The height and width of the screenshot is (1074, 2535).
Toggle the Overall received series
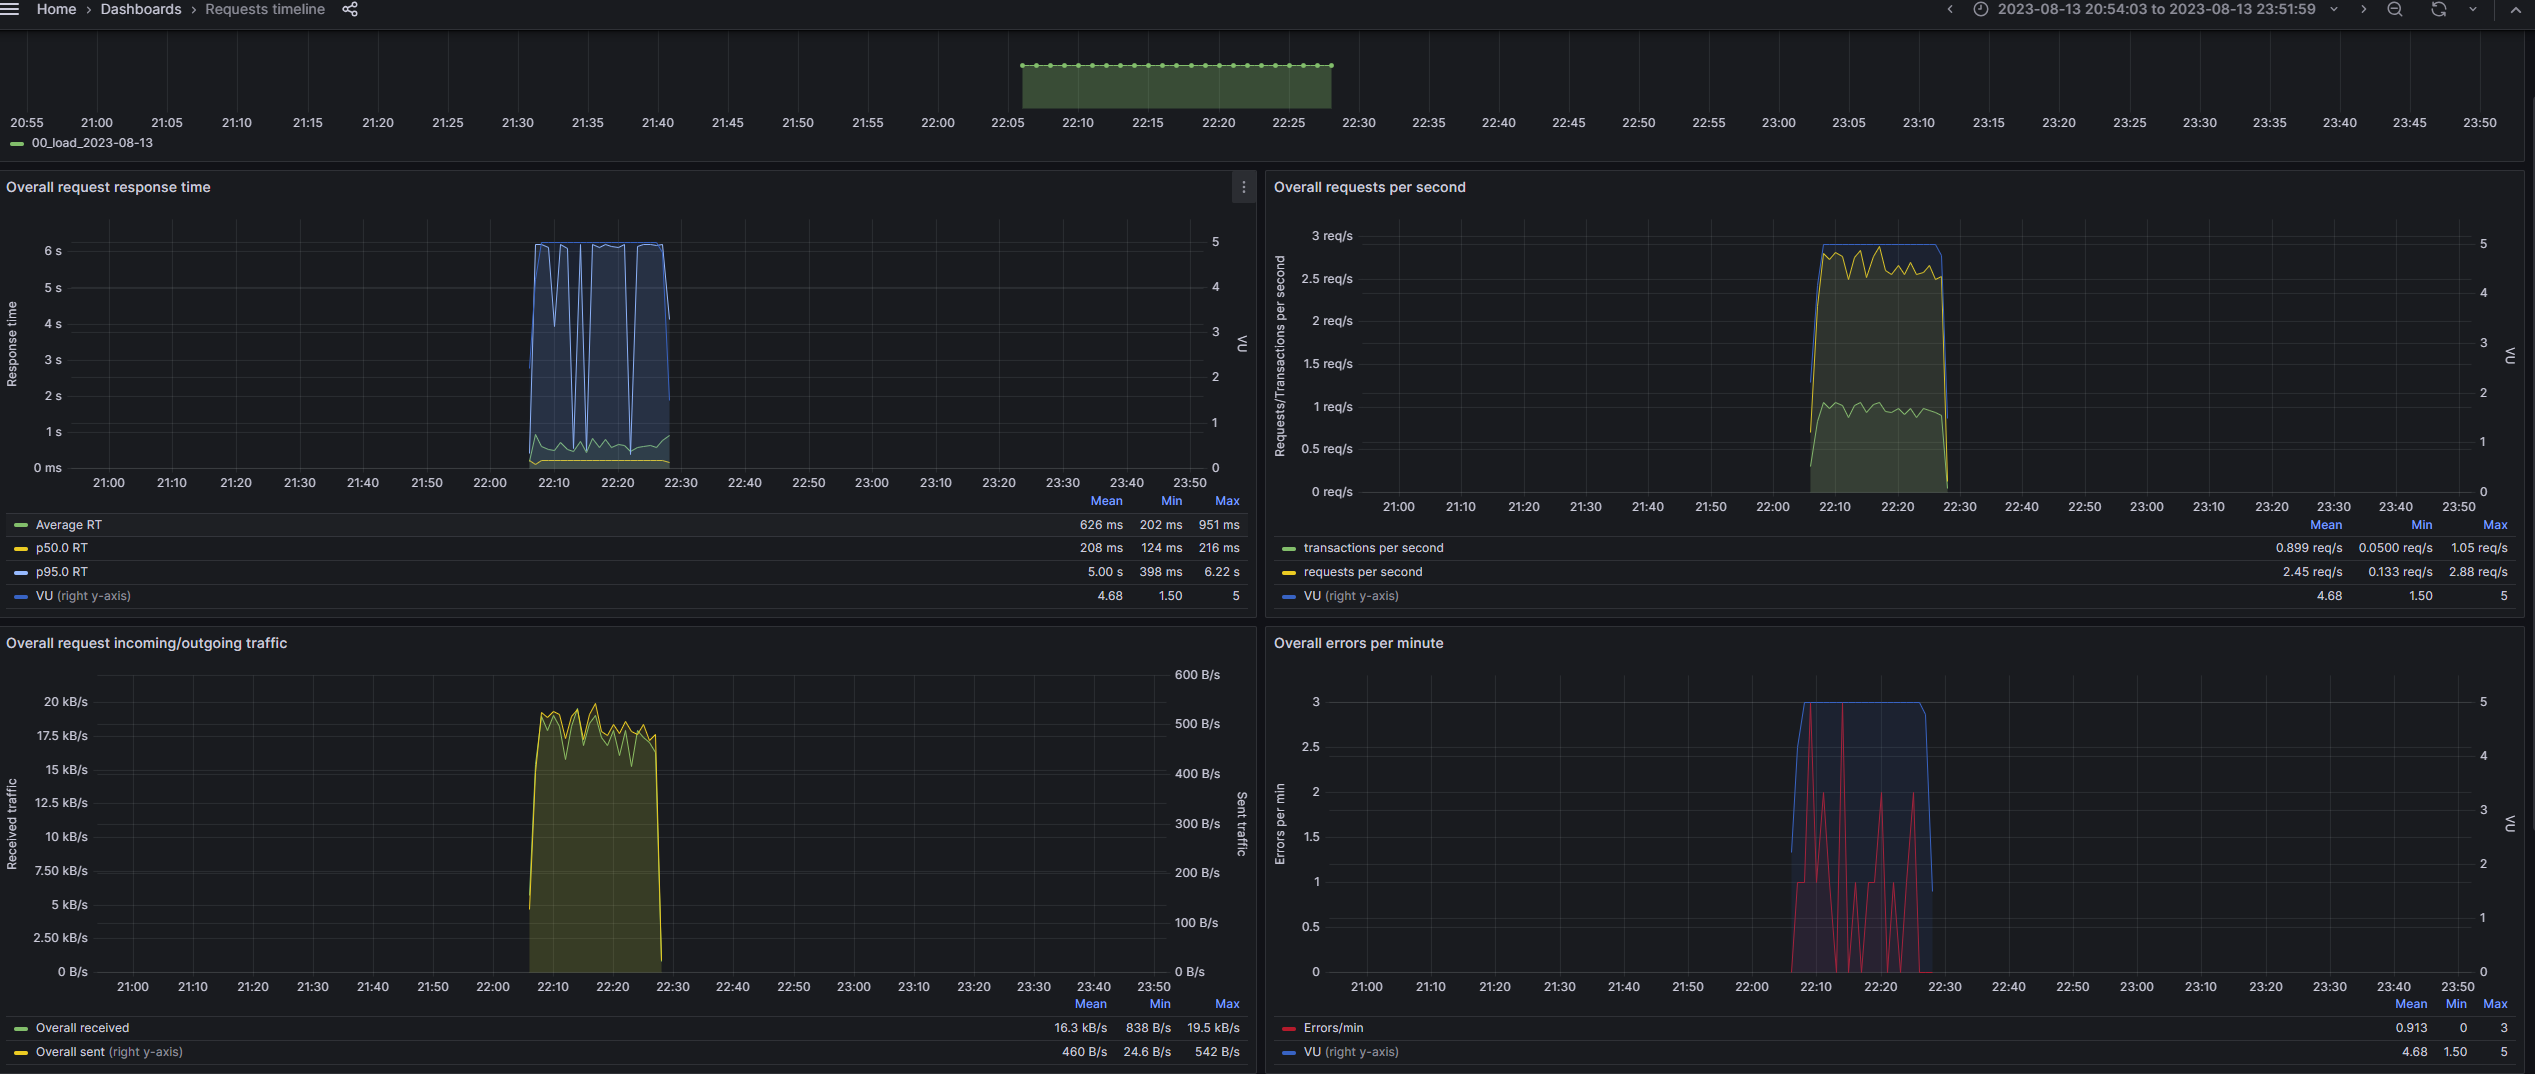(82, 1028)
